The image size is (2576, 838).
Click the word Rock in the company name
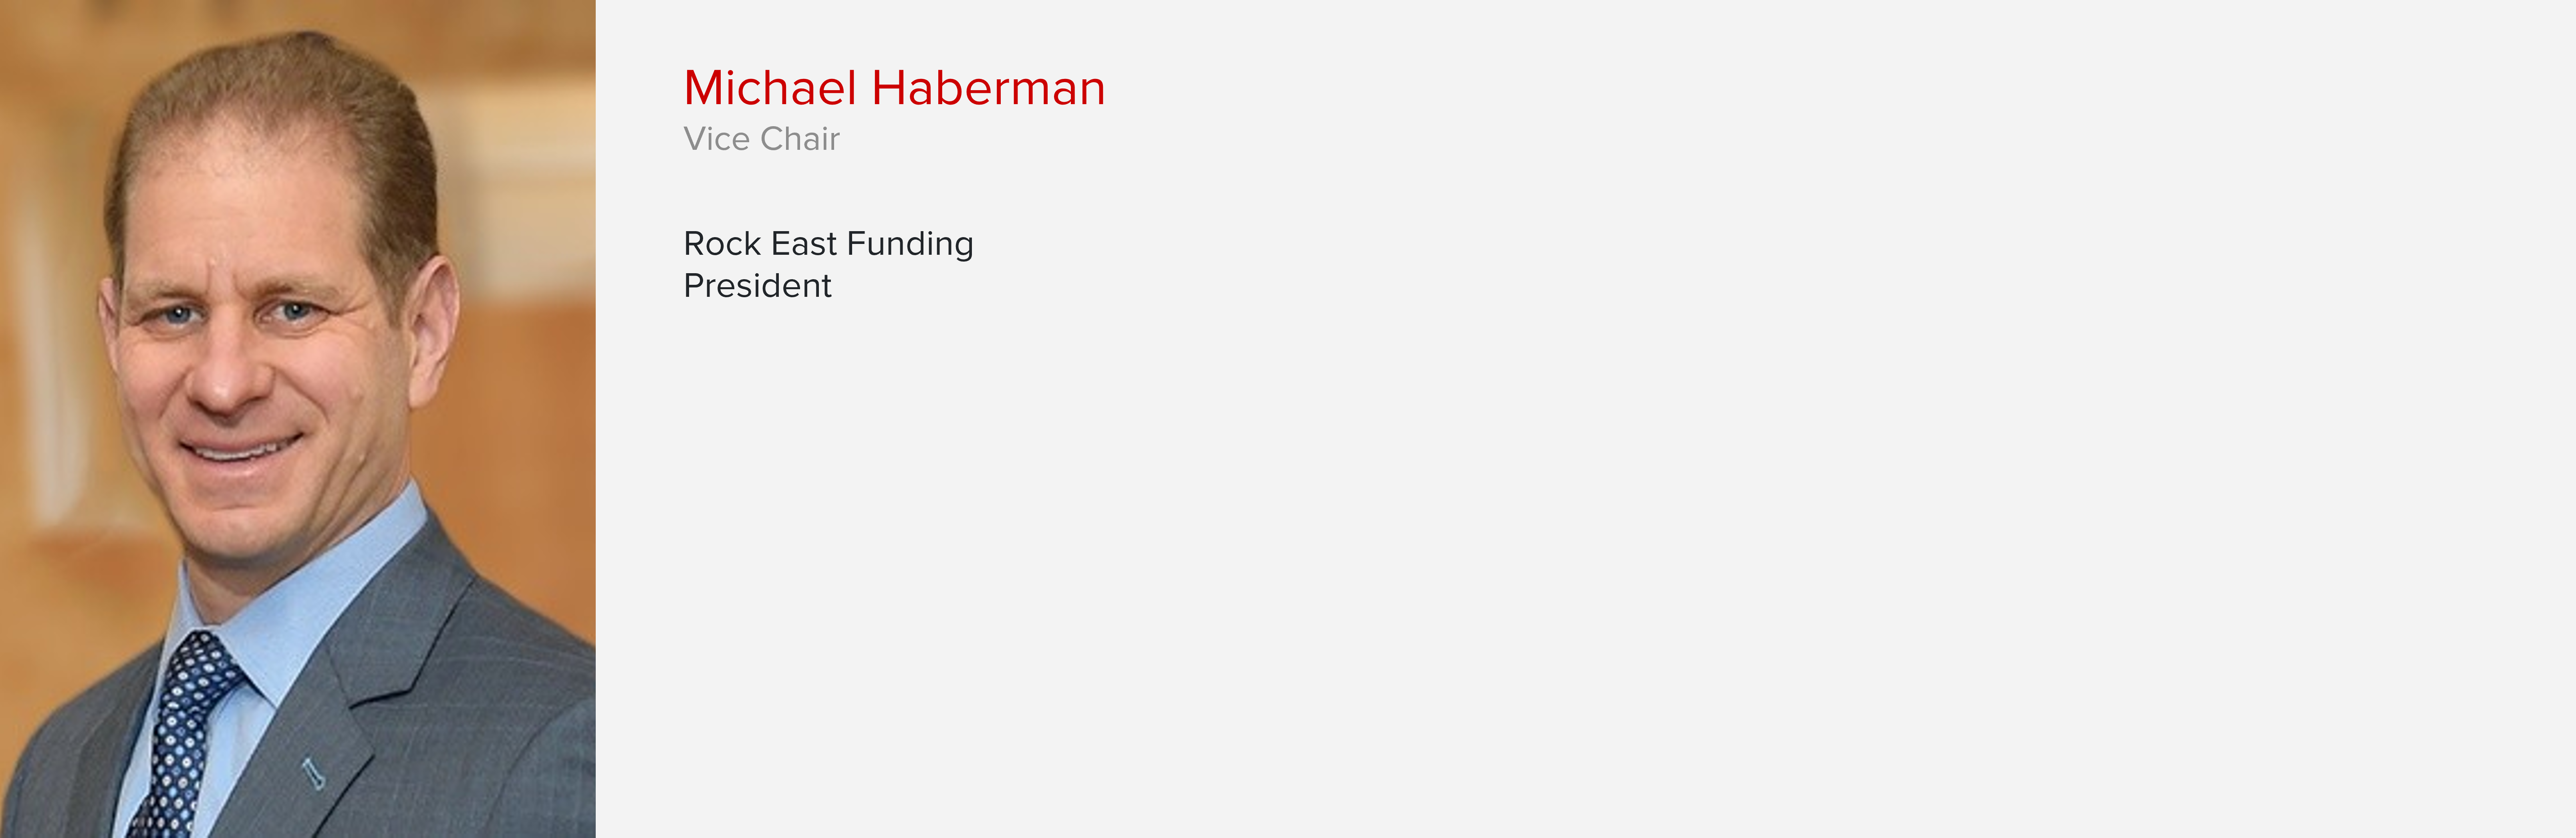(x=722, y=244)
